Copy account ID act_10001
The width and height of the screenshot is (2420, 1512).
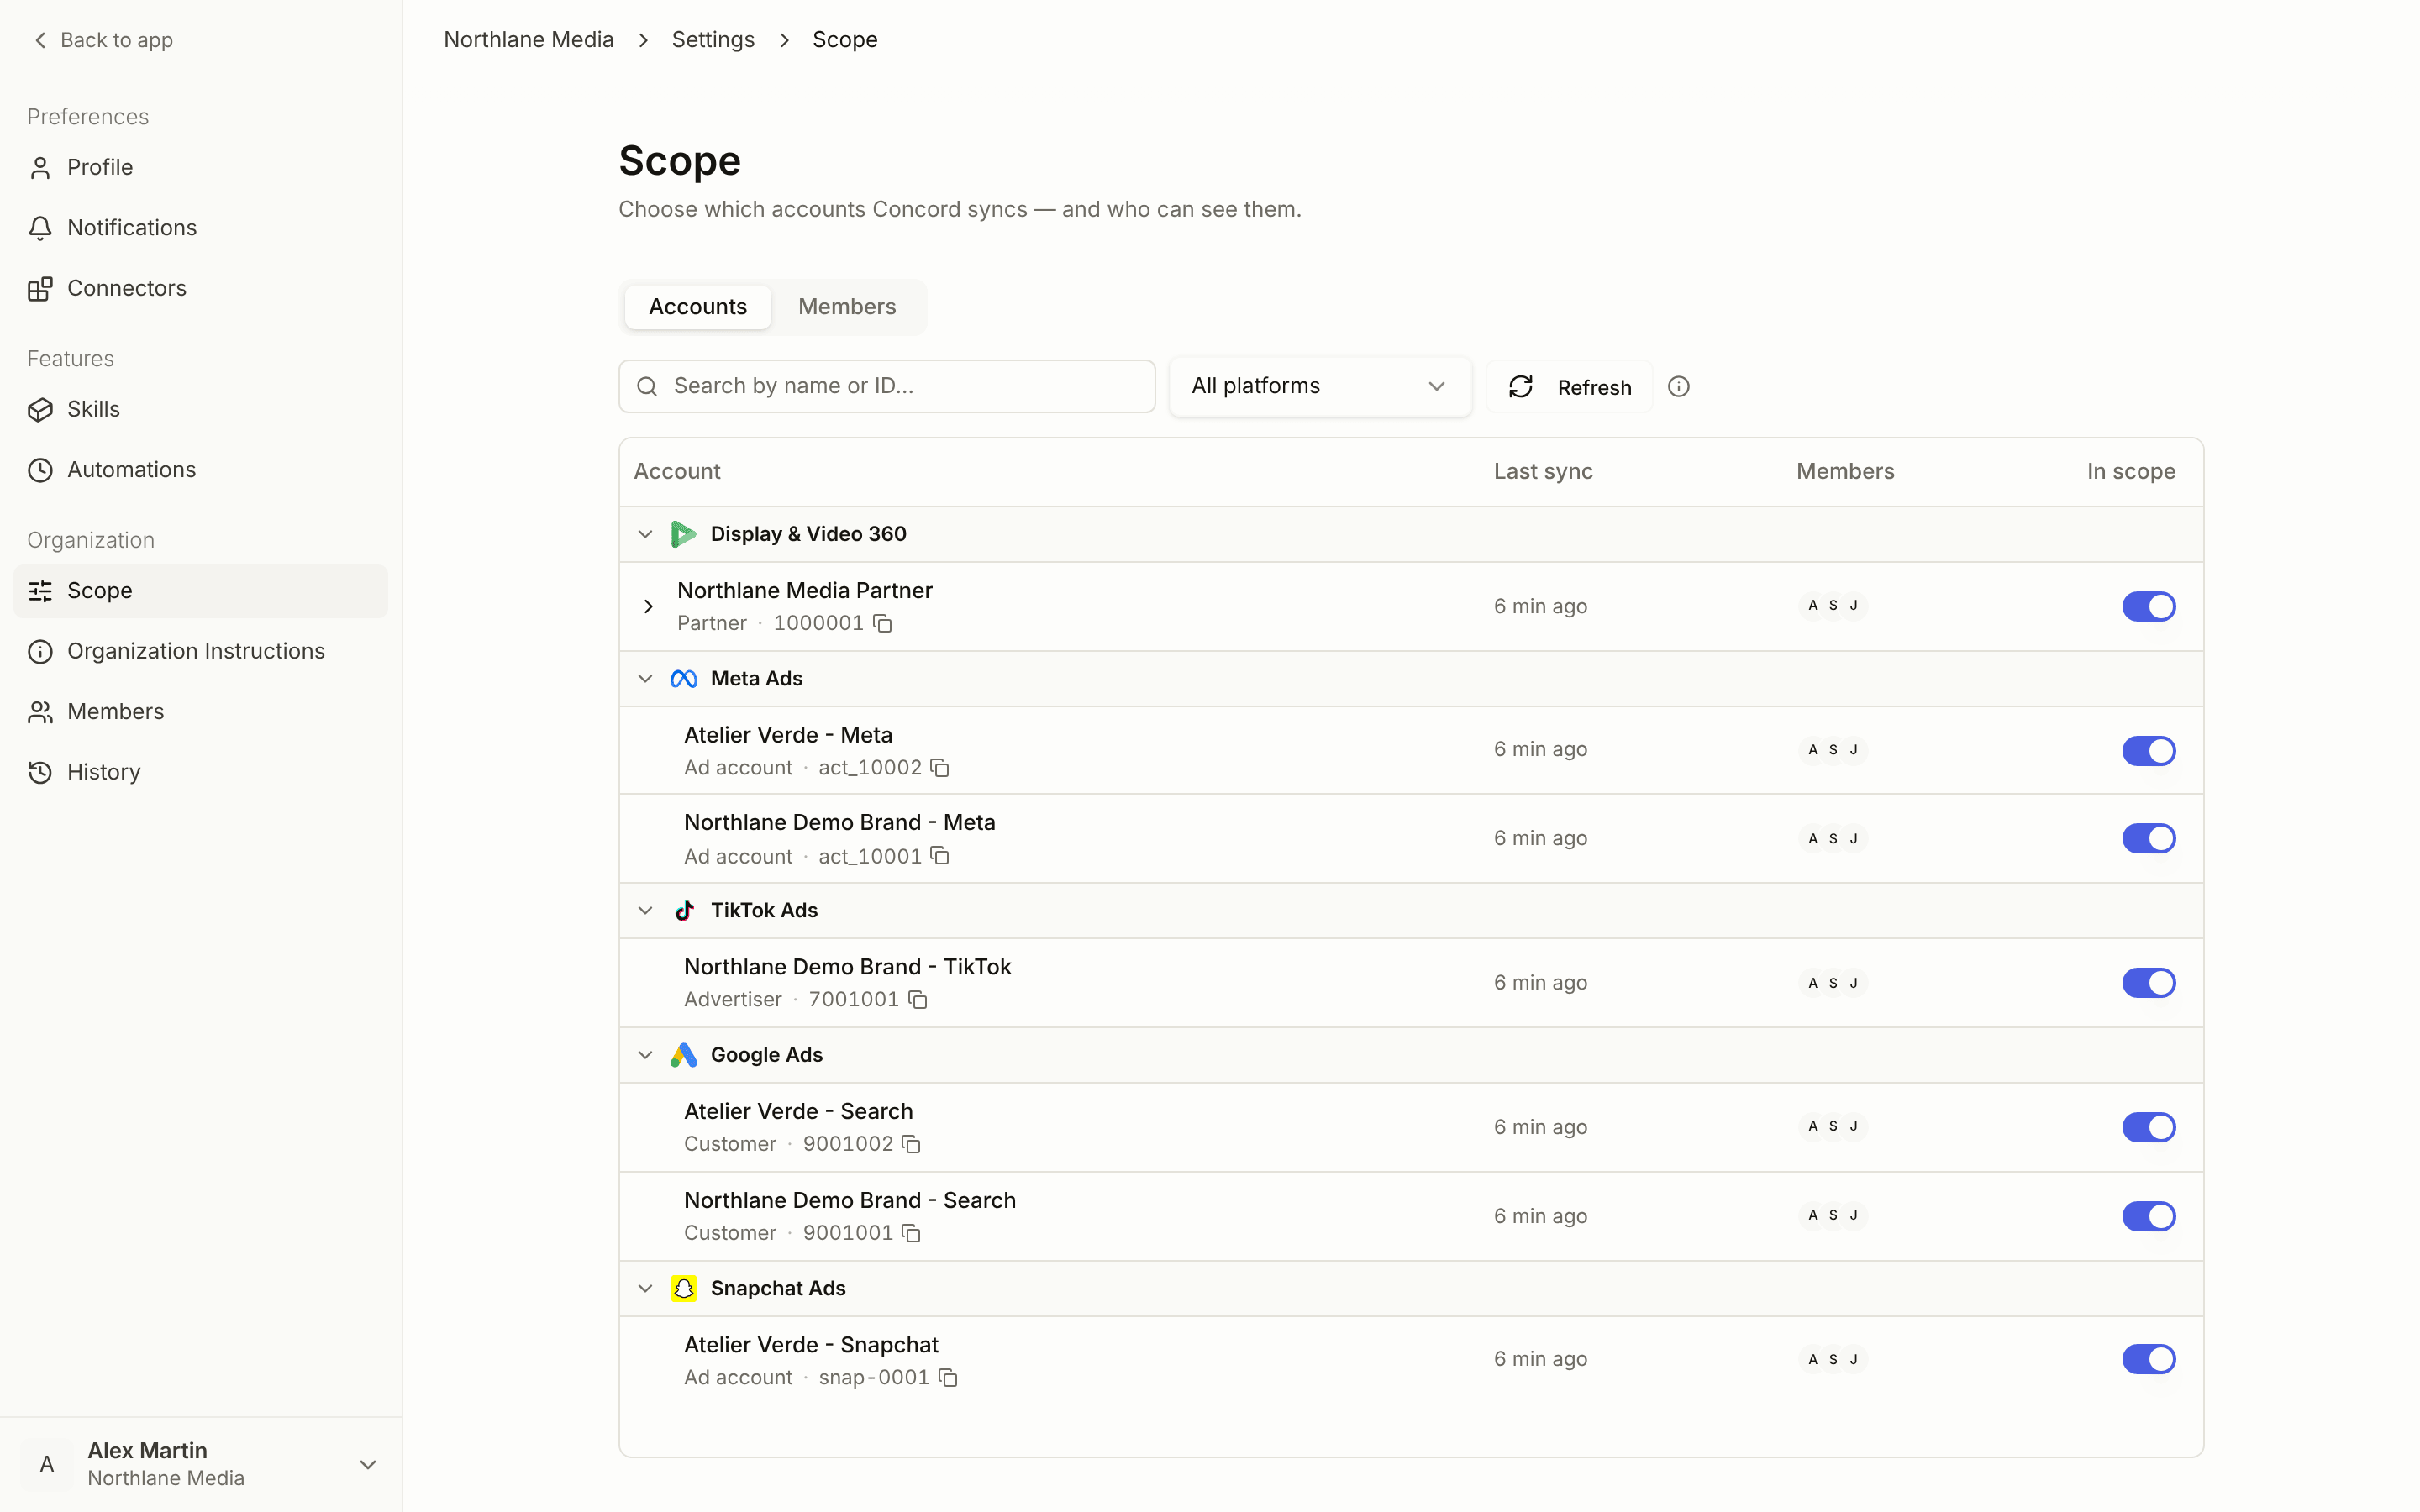pyautogui.click(x=940, y=856)
